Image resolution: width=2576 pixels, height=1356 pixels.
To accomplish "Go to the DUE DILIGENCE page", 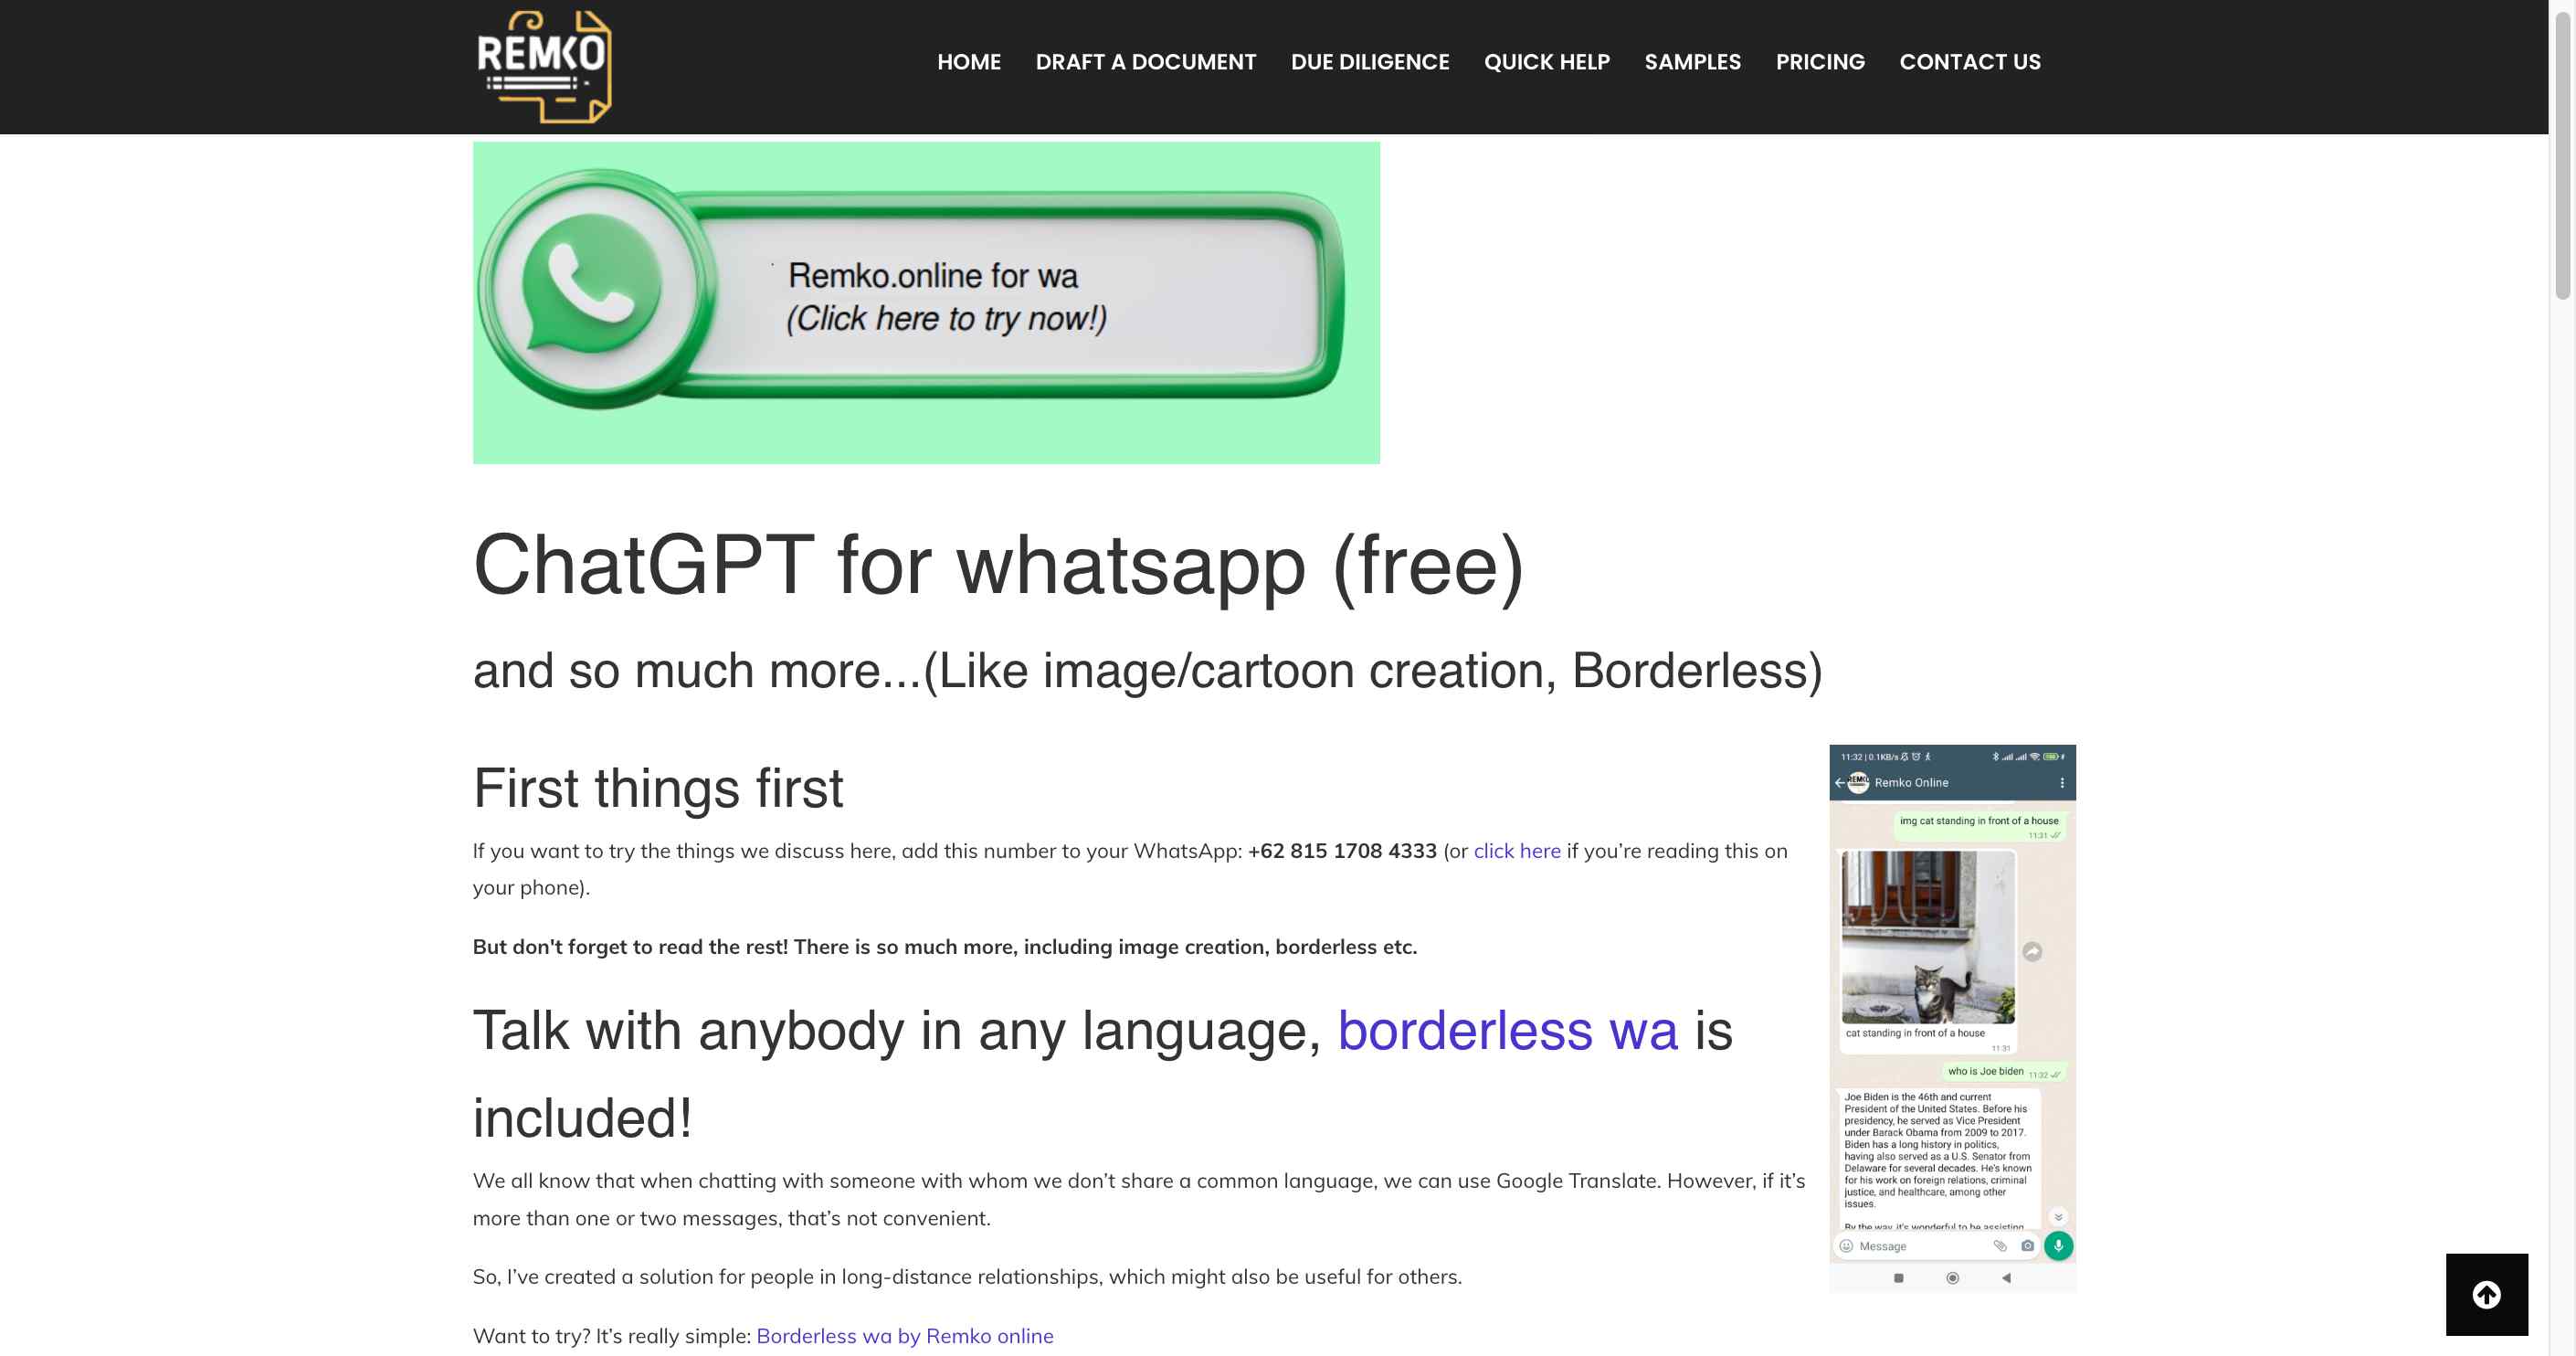I will 1369,62.
